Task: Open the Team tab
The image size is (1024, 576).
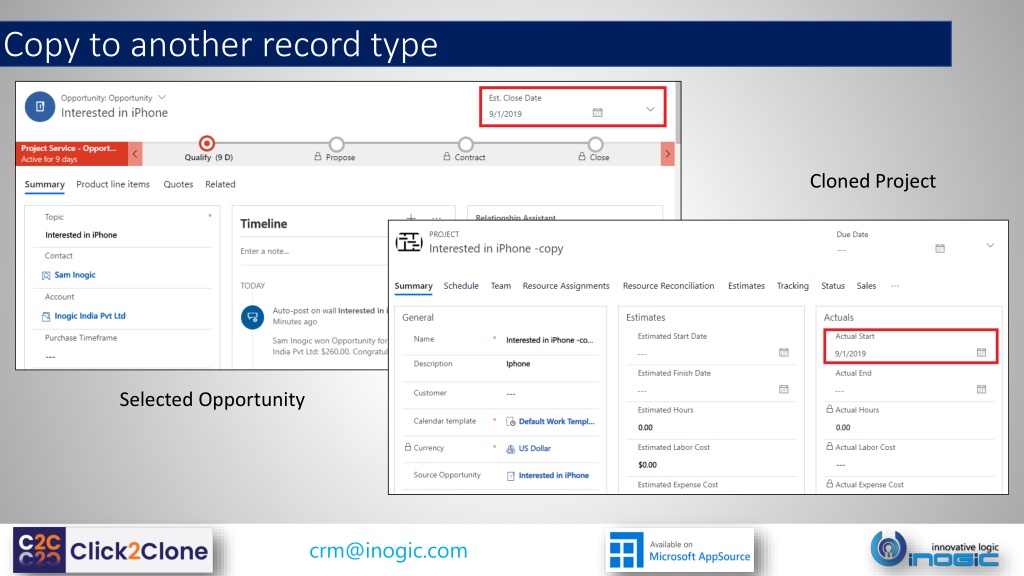Action: [501, 286]
